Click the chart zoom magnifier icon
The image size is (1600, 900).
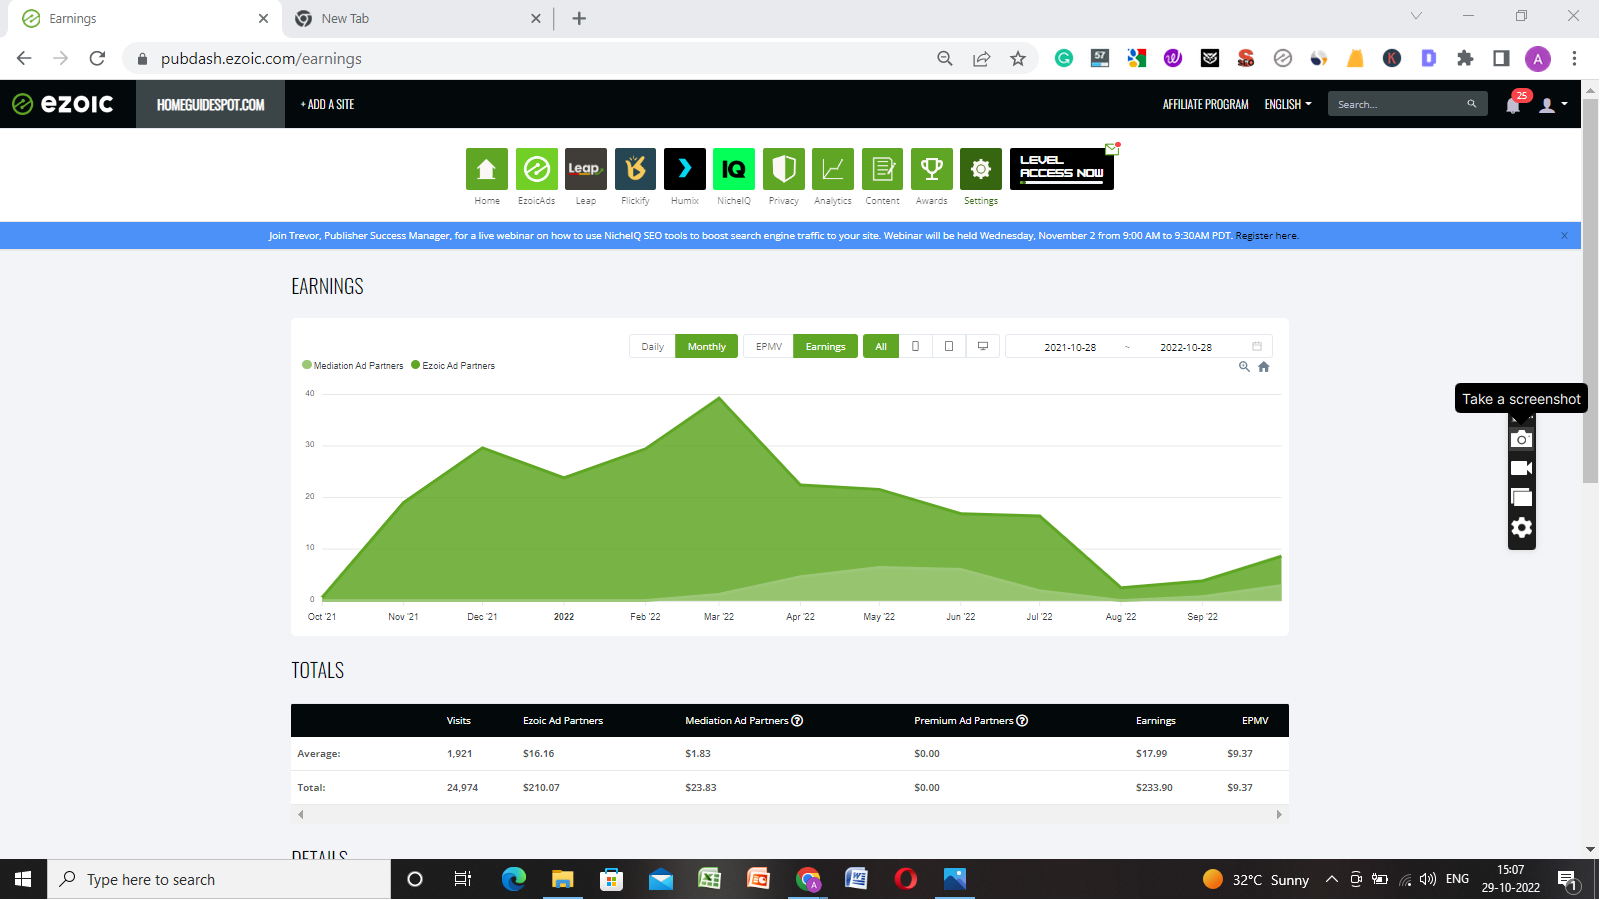point(1245,366)
